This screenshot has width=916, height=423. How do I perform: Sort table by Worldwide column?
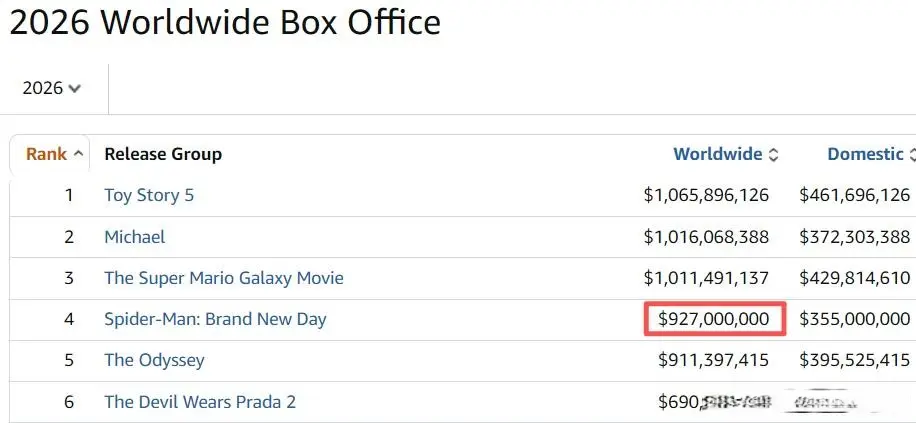(x=717, y=154)
